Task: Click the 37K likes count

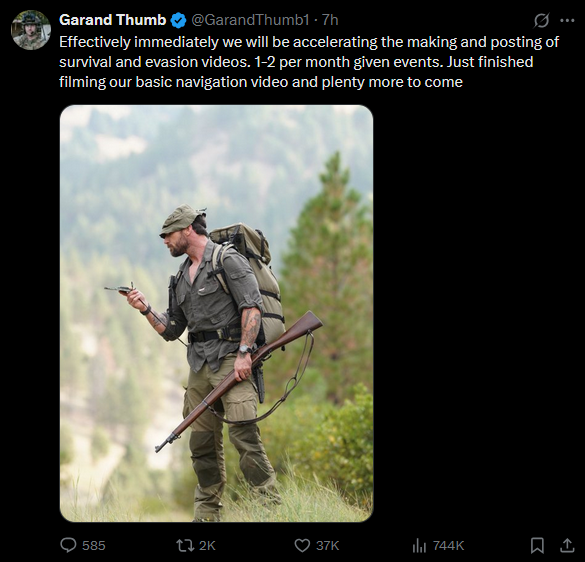Action: click(328, 546)
